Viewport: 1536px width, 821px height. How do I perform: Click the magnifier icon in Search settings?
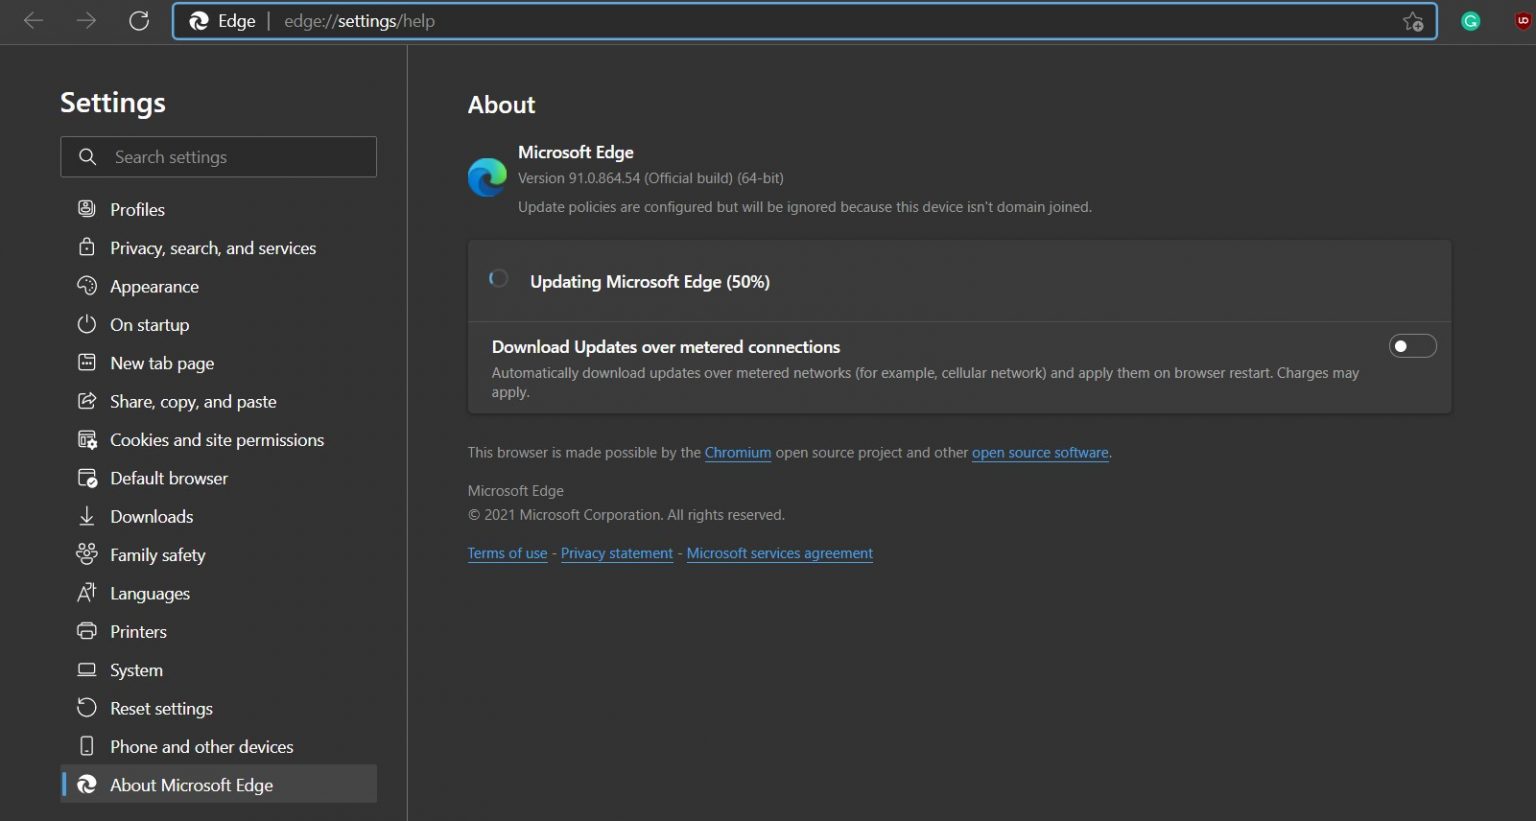[x=88, y=157]
